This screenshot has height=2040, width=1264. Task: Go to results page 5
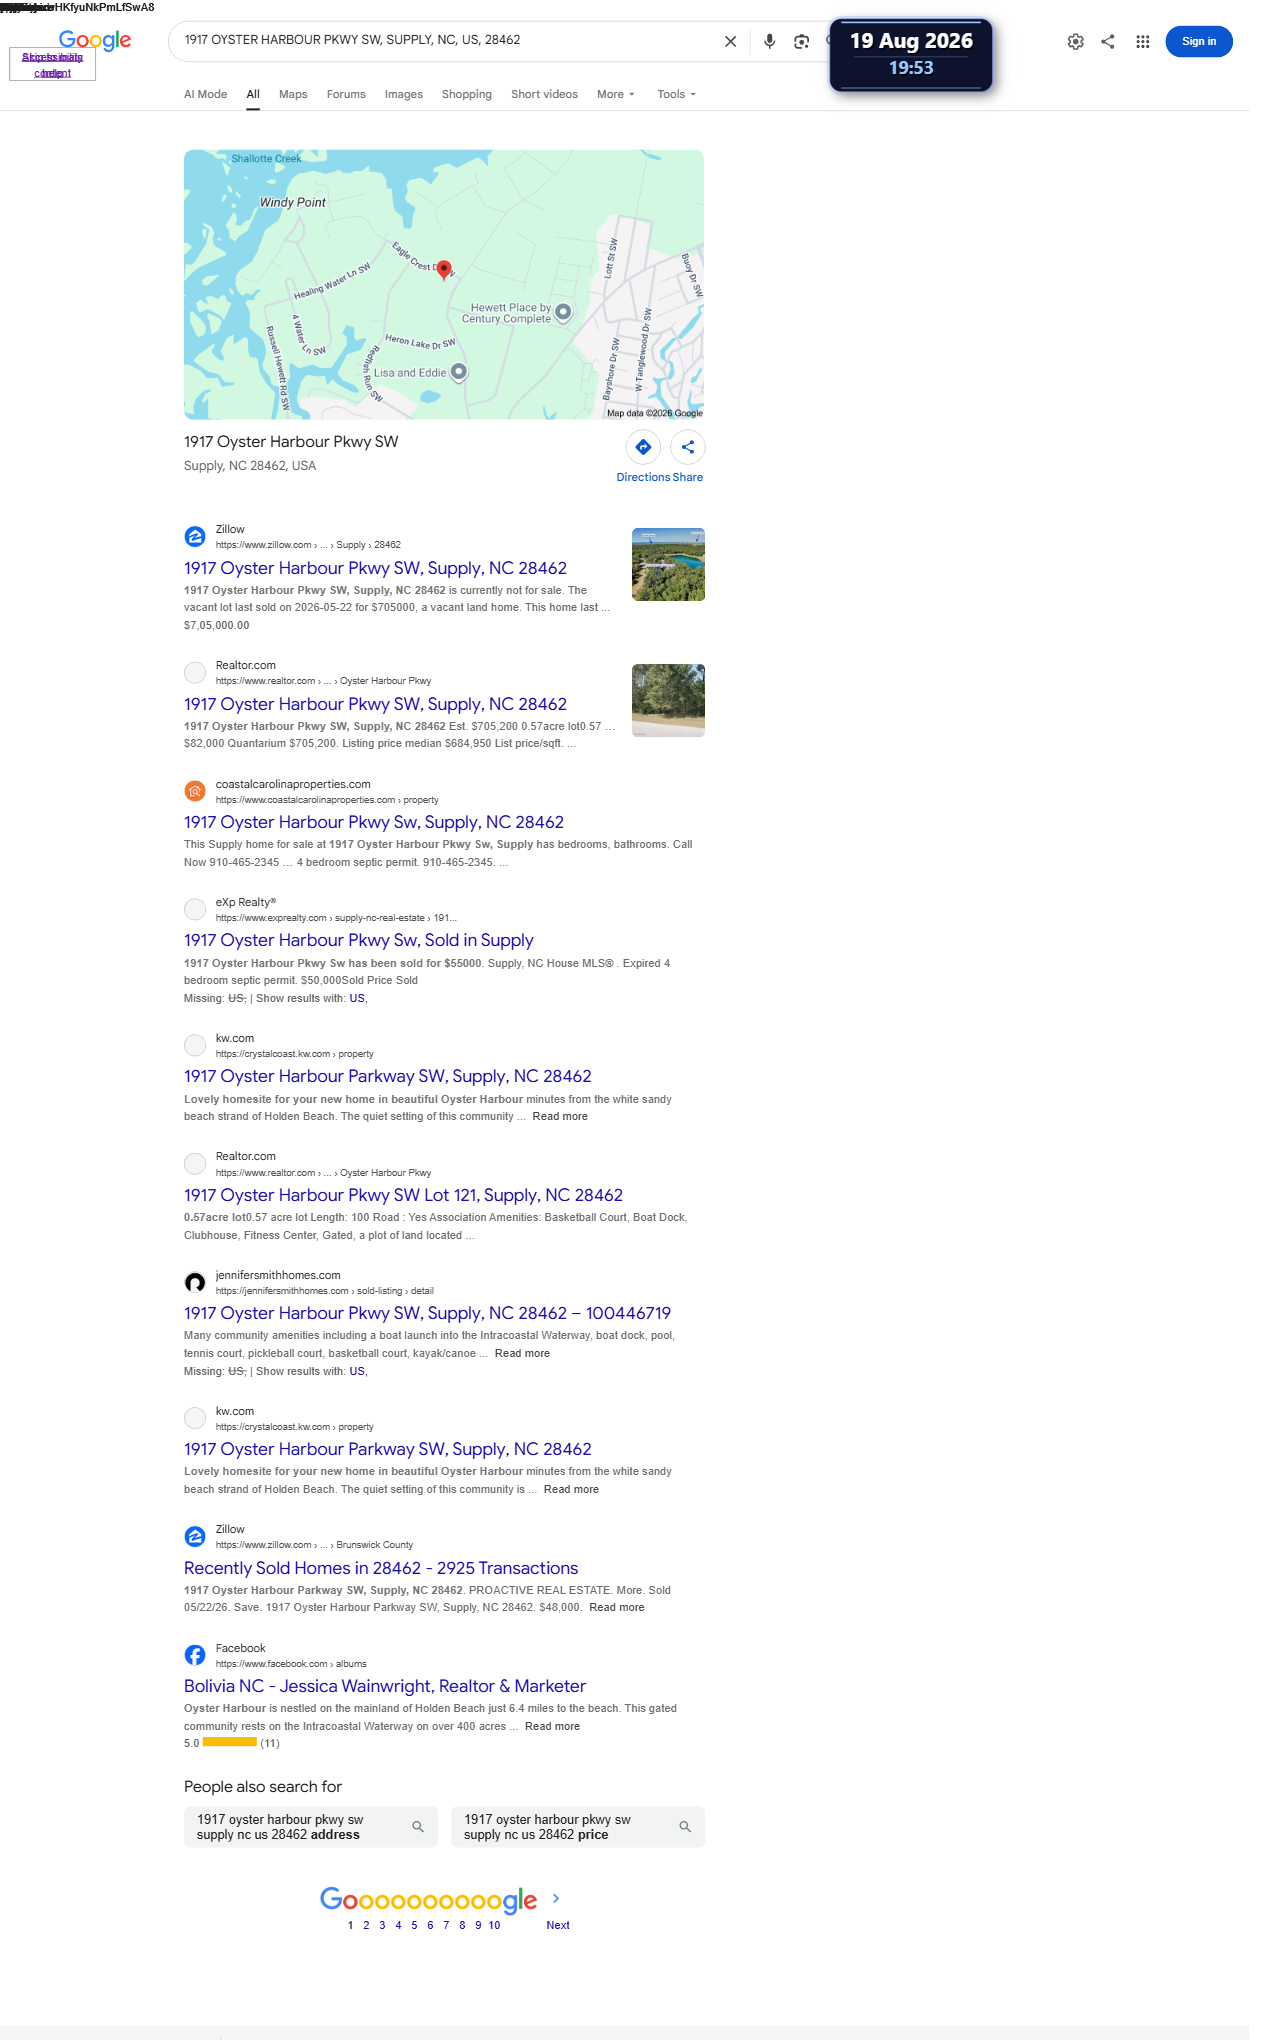point(414,1925)
